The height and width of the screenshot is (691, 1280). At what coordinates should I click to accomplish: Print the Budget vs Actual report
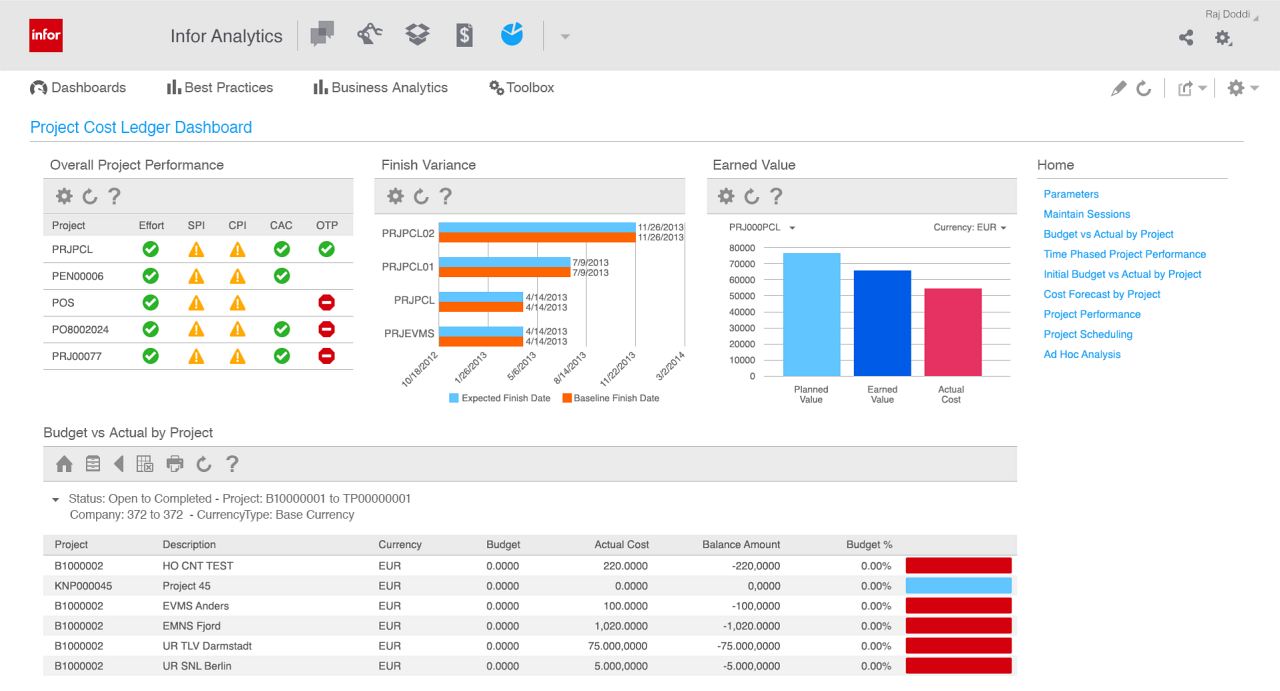175,464
